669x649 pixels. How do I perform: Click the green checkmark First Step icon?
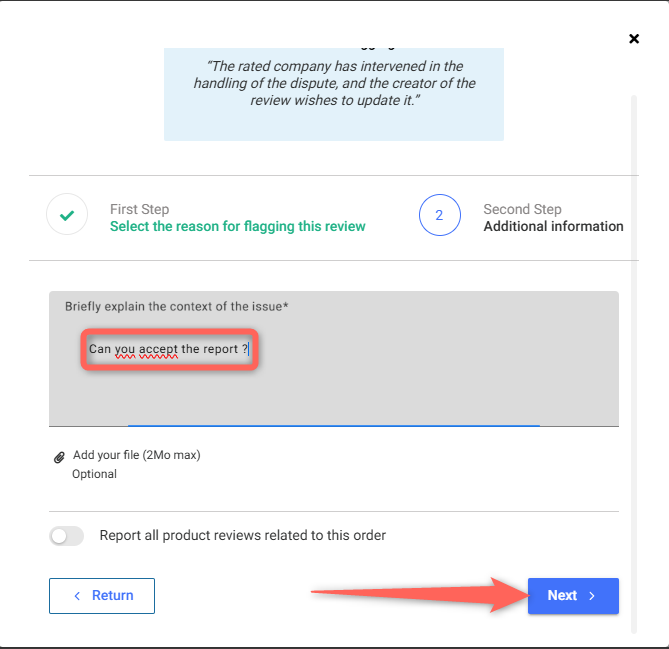pyautogui.click(x=67, y=215)
